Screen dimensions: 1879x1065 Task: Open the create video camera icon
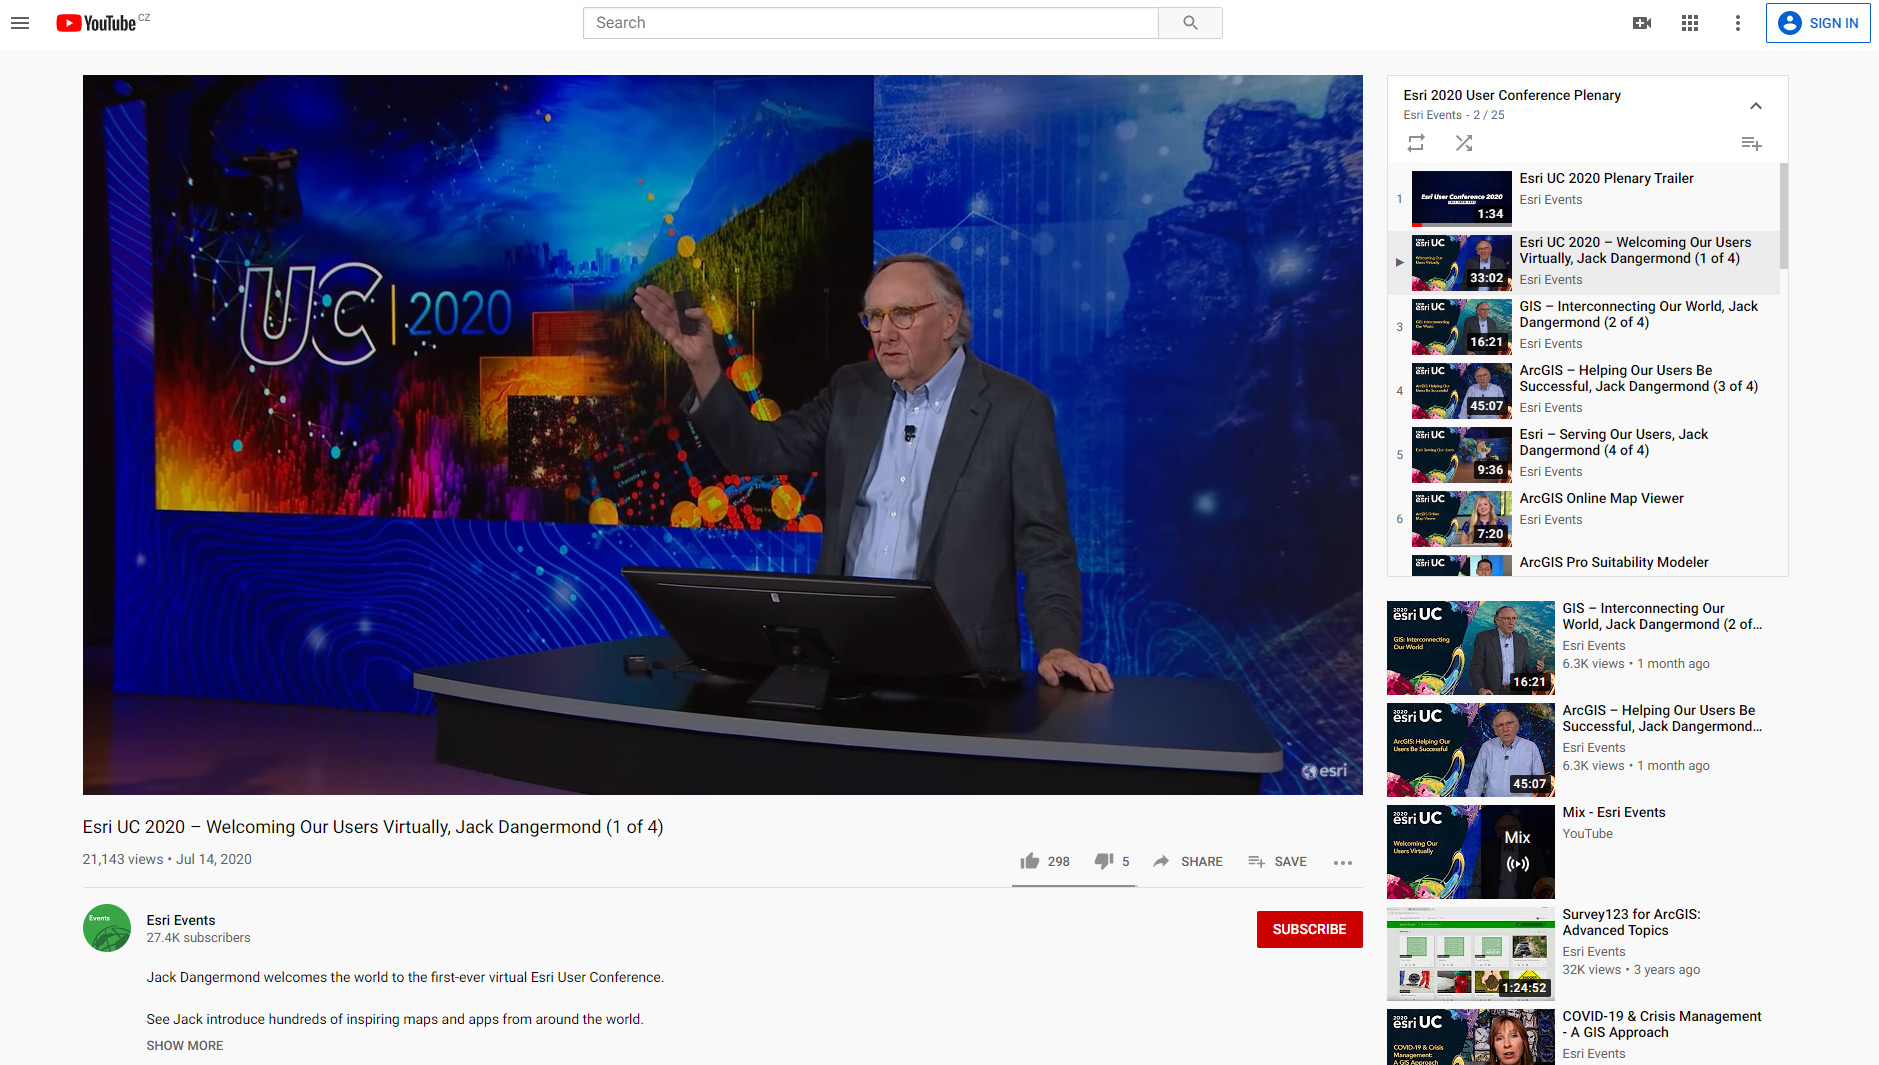point(1642,23)
